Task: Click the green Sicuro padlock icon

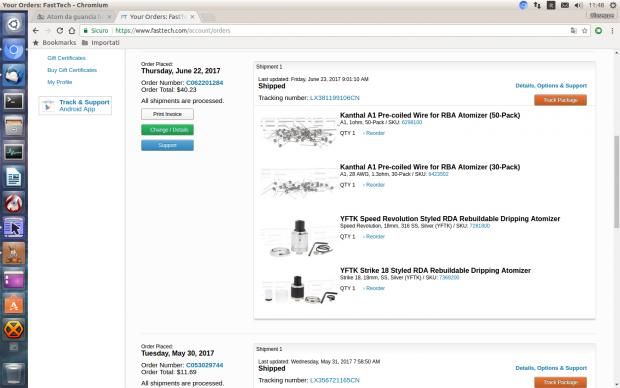Action: pos(85,30)
